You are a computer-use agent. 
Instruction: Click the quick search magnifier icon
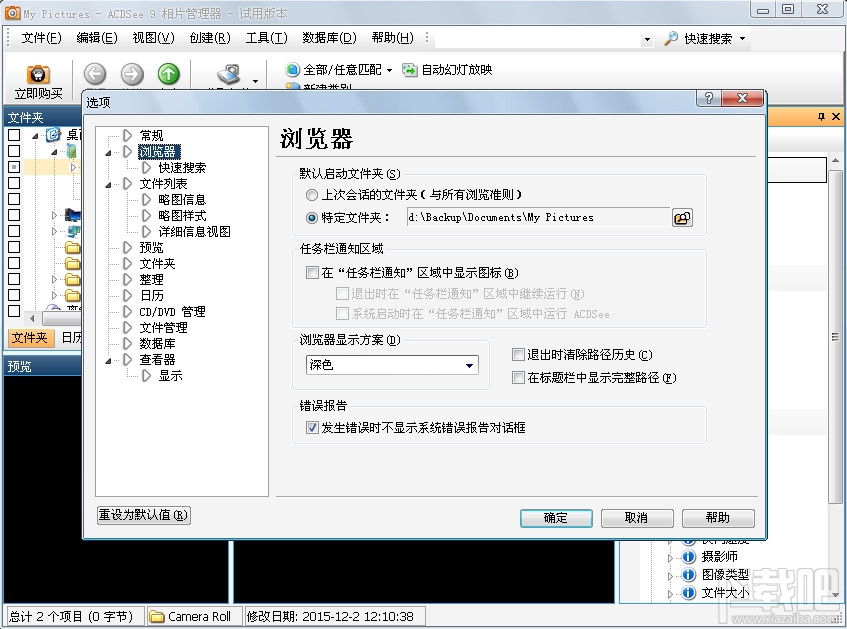(x=668, y=37)
